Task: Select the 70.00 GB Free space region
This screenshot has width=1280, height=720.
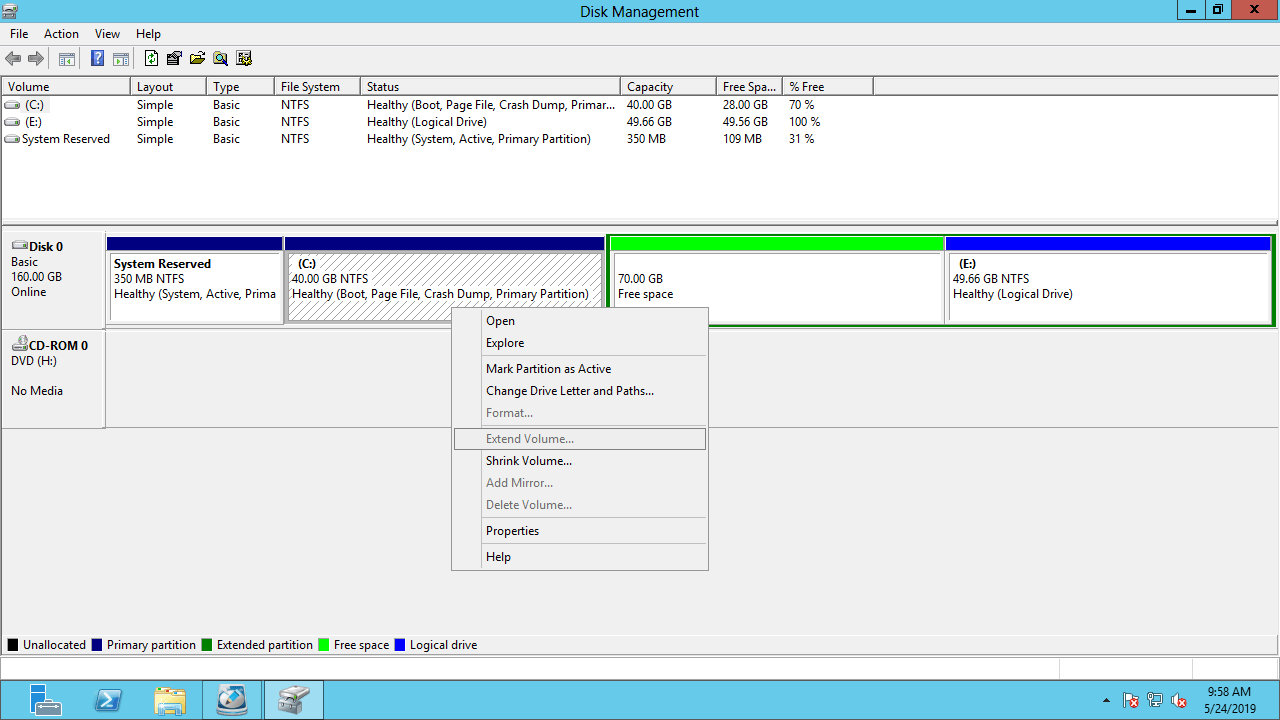Action: [x=776, y=287]
